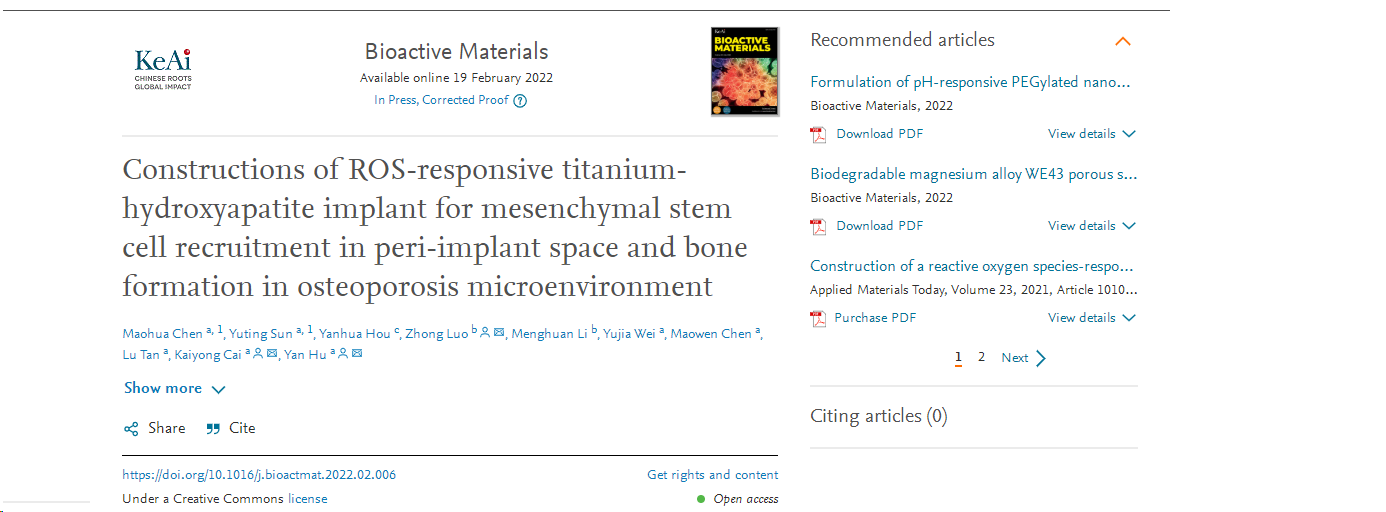The image size is (1386, 512).
Task: Click the Share icon
Action: 131,429
